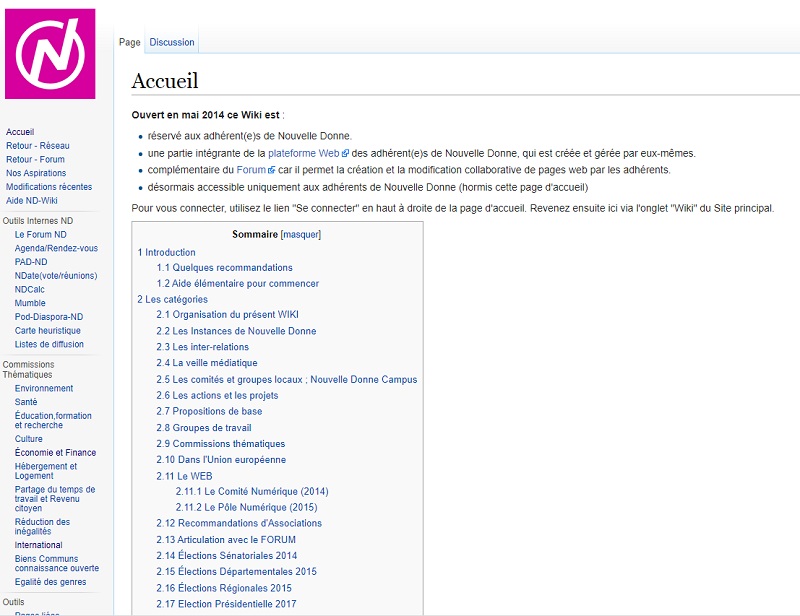This screenshot has width=800, height=616.
Task: Jump to '2.9 Commissions thématiques' section
Action: (221, 444)
